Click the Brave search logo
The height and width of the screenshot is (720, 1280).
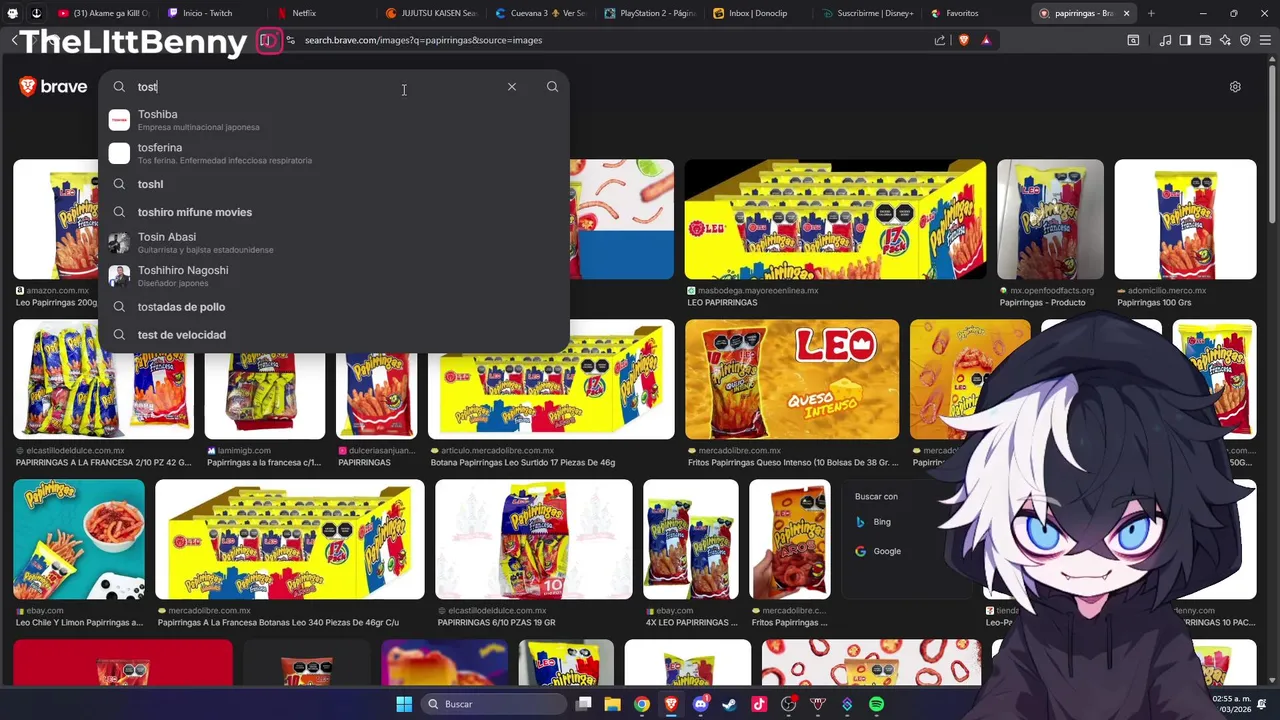click(x=53, y=87)
